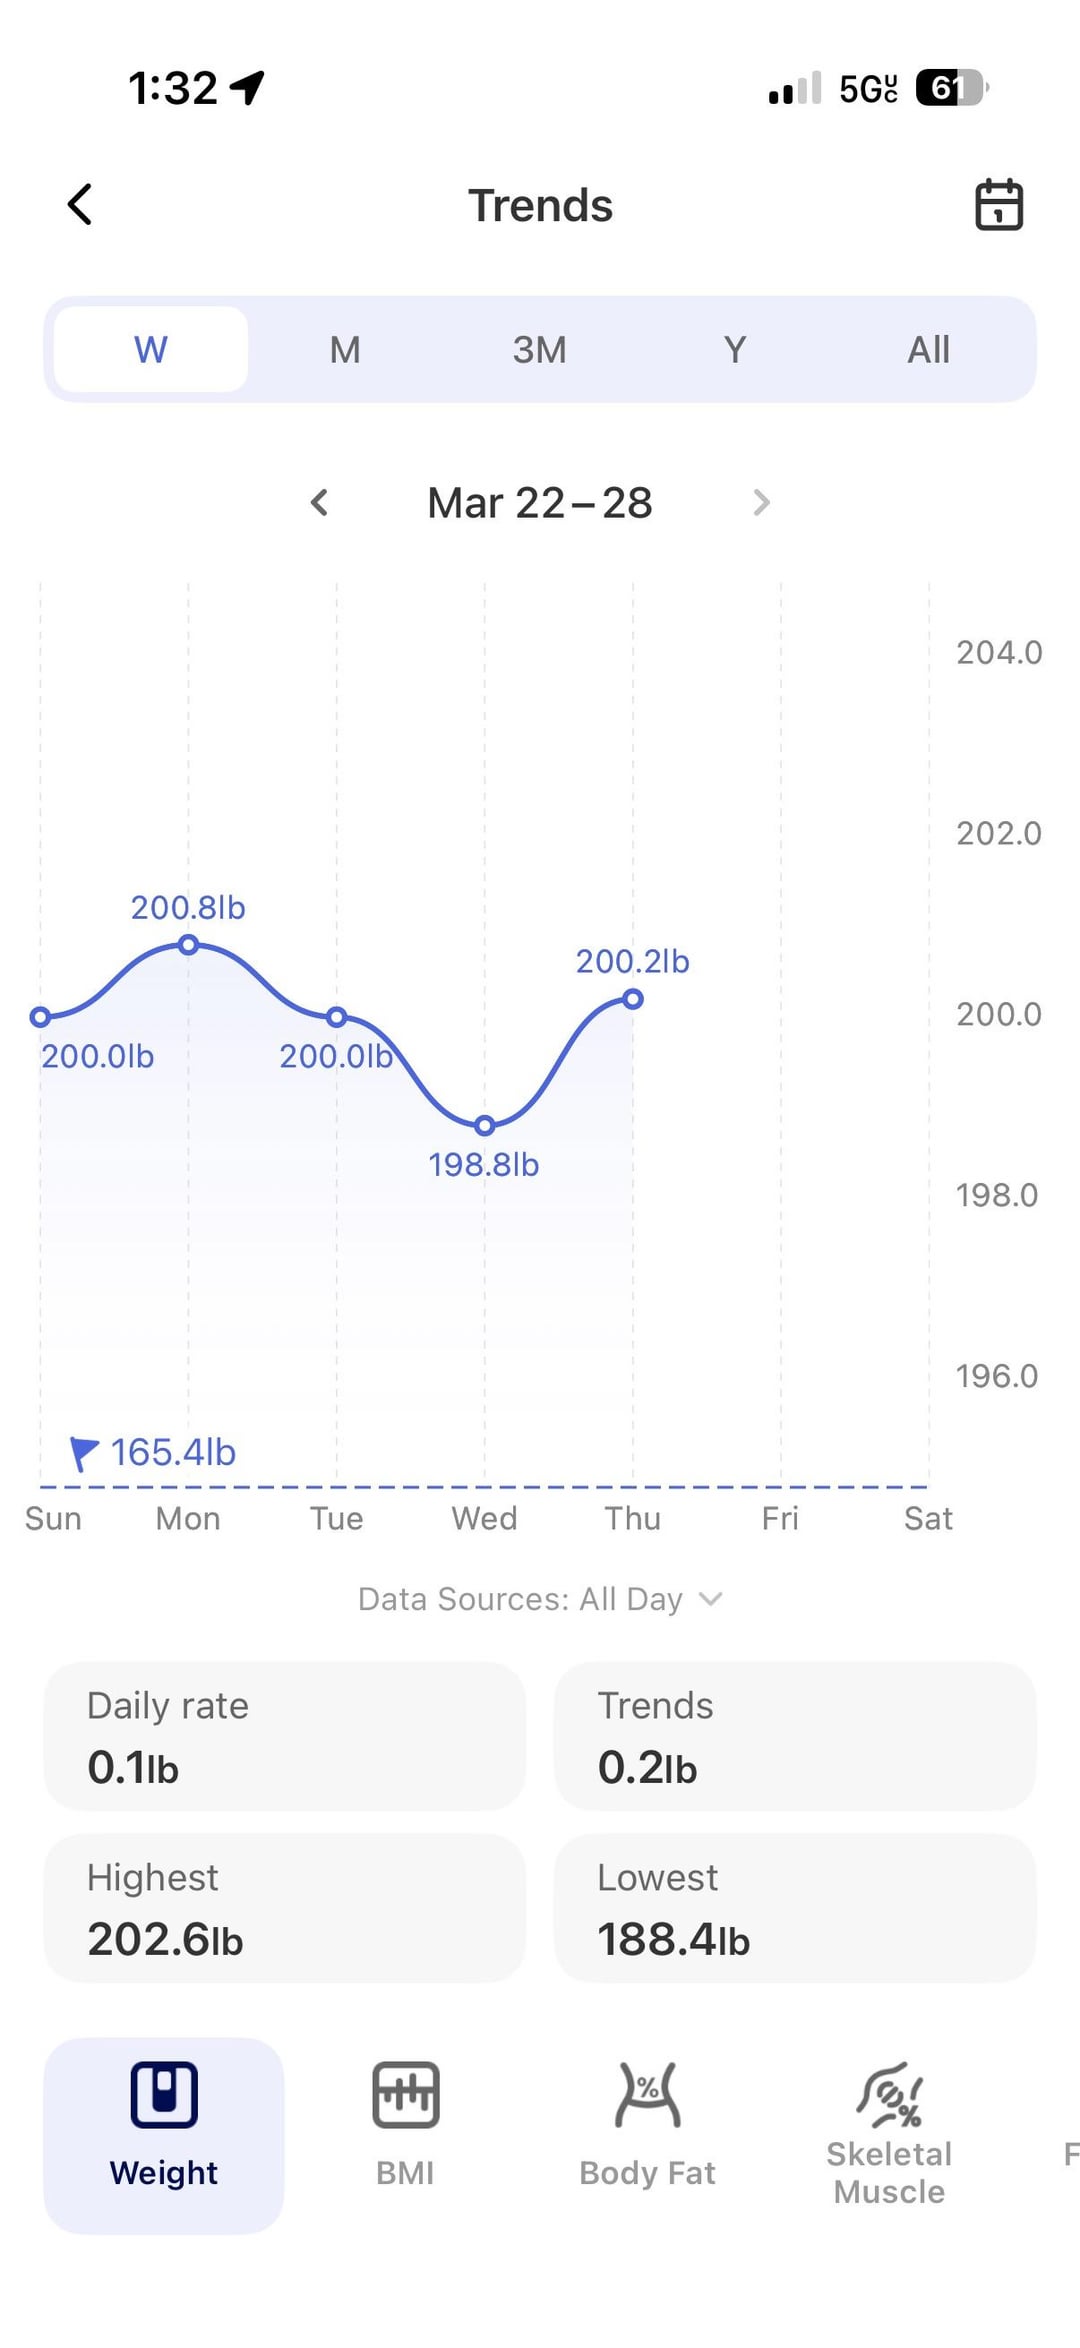Tap the Daily rate card
Image resolution: width=1080 pixels, height=2348 pixels.
[285, 1736]
